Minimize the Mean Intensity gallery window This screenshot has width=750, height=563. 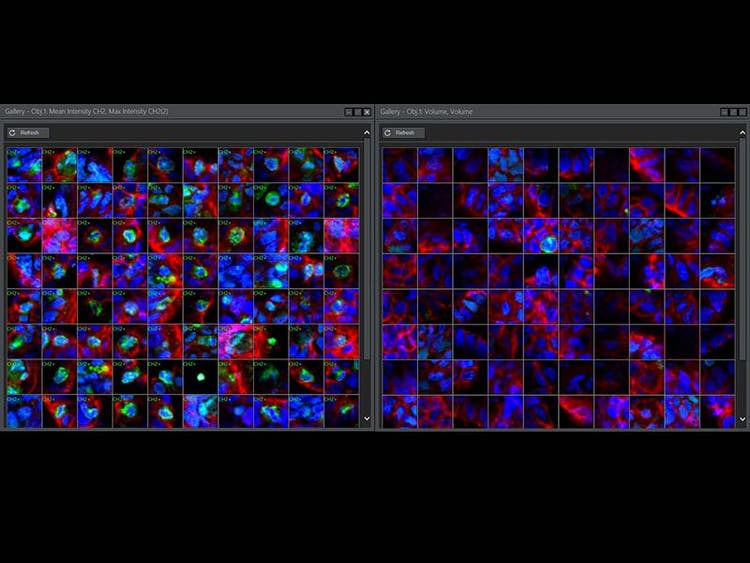349,112
